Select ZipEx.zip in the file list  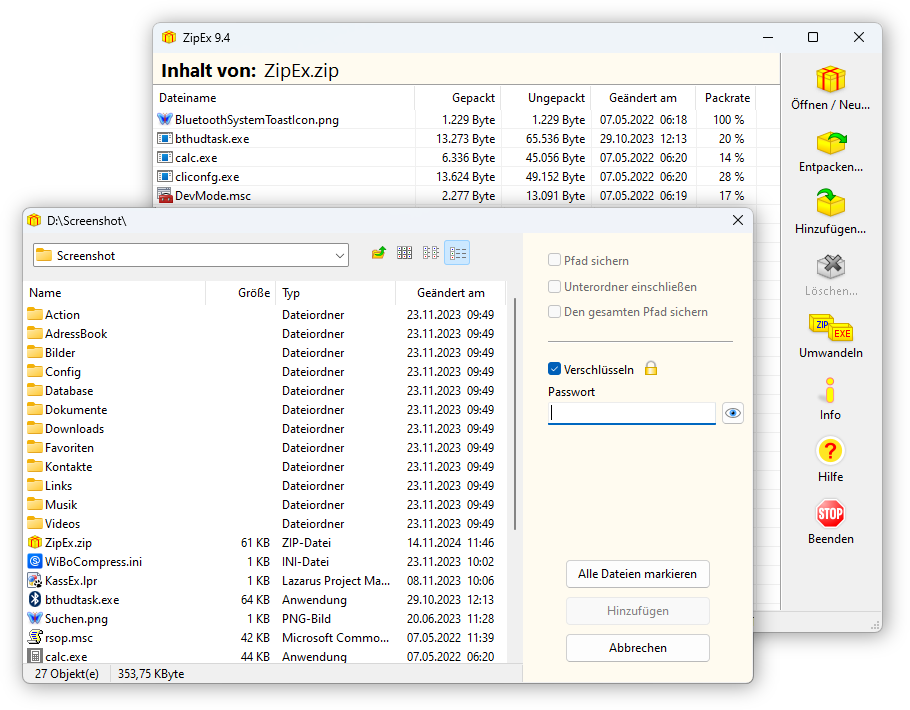(x=68, y=543)
